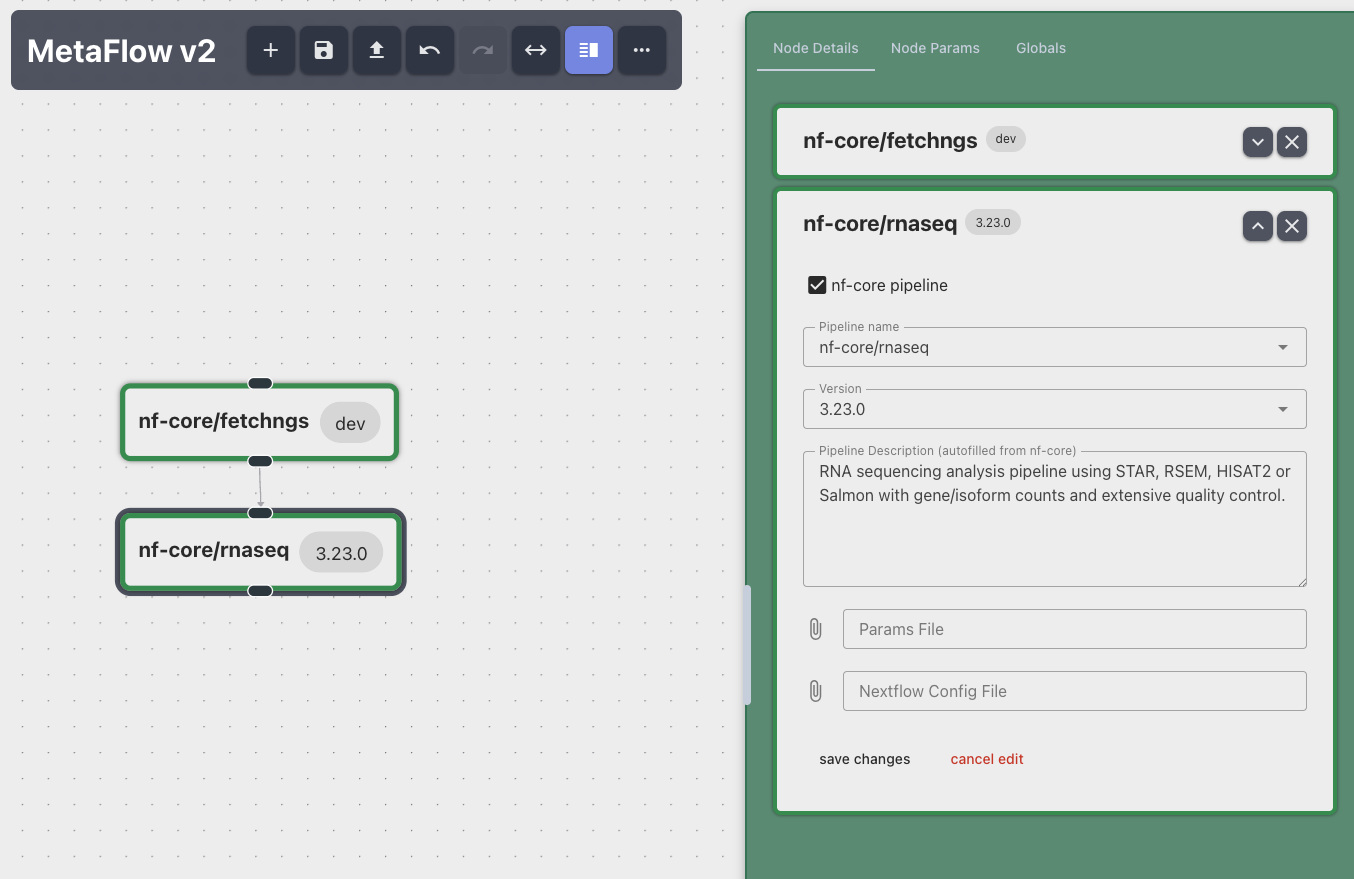Undo the last action
Image resolution: width=1354 pixels, height=879 pixels.
click(430, 50)
